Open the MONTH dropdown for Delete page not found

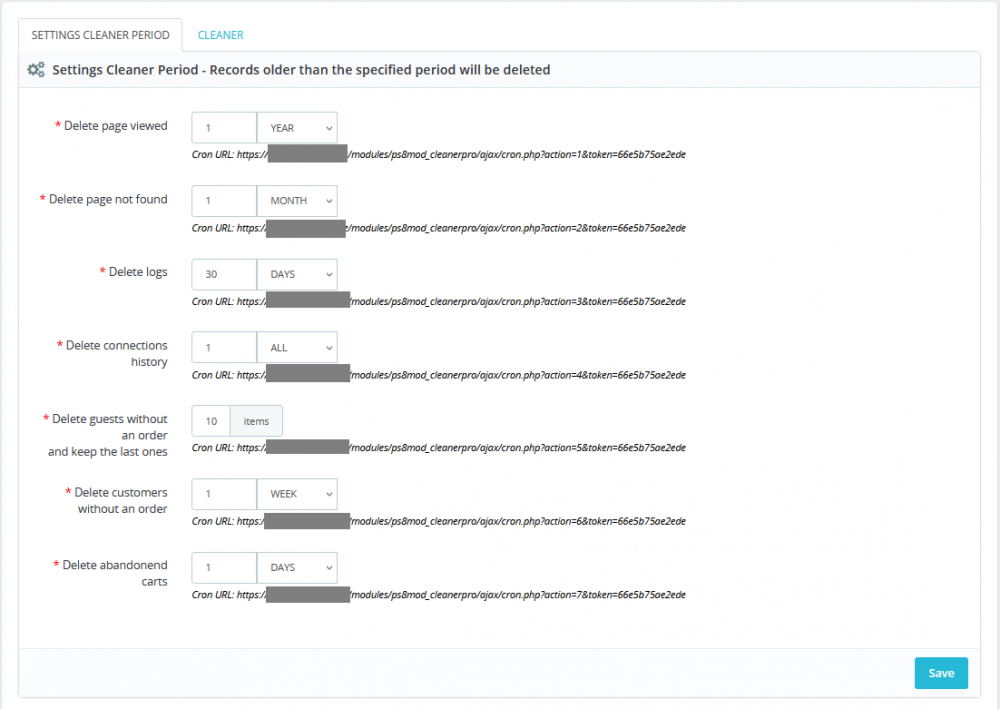296,200
